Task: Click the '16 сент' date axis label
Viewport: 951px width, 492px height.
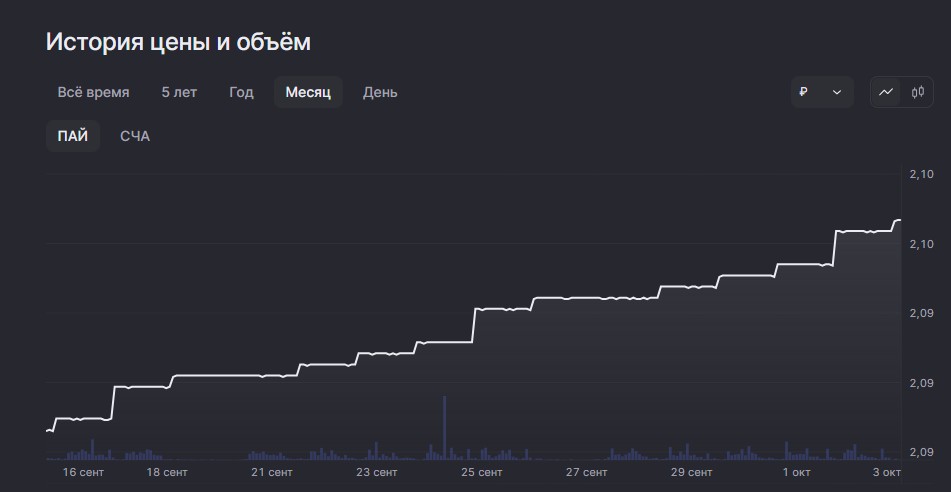Action: [83, 472]
